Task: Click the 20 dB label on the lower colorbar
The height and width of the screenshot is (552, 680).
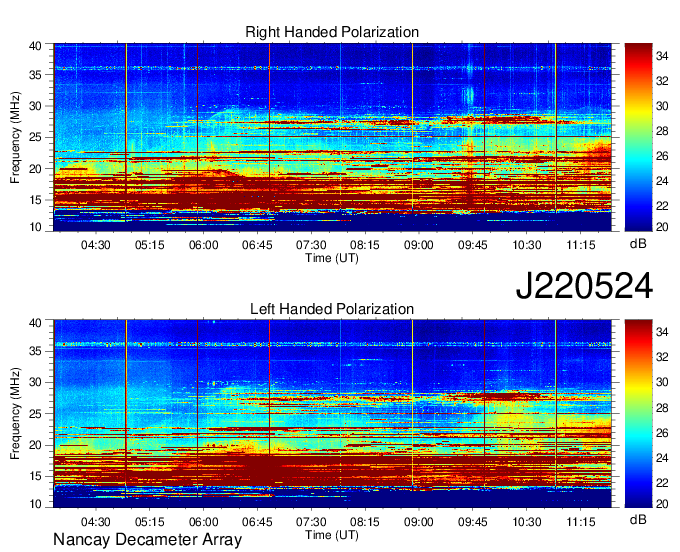Action: pos(662,503)
